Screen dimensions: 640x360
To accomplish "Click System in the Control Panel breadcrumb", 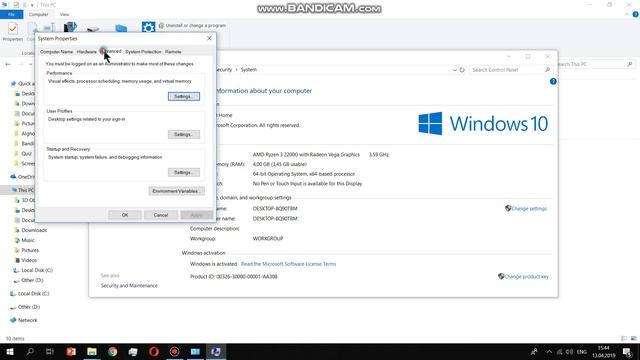I will pos(249,70).
